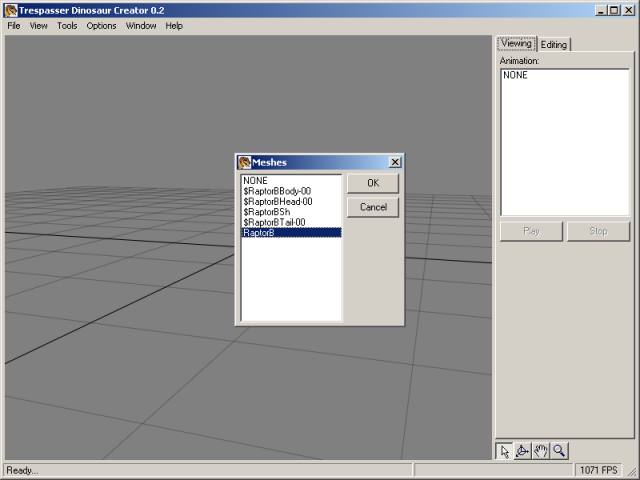Select the arrow pointer tool
Viewport: 640px width, 480px height.
point(505,451)
